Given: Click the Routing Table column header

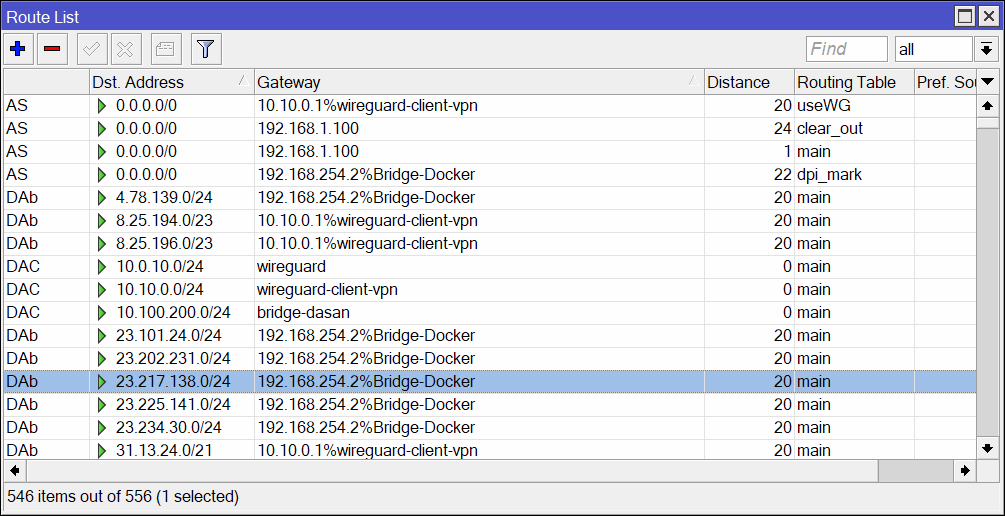Looking at the screenshot, I should pyautogui.click(x=853, y=82).
